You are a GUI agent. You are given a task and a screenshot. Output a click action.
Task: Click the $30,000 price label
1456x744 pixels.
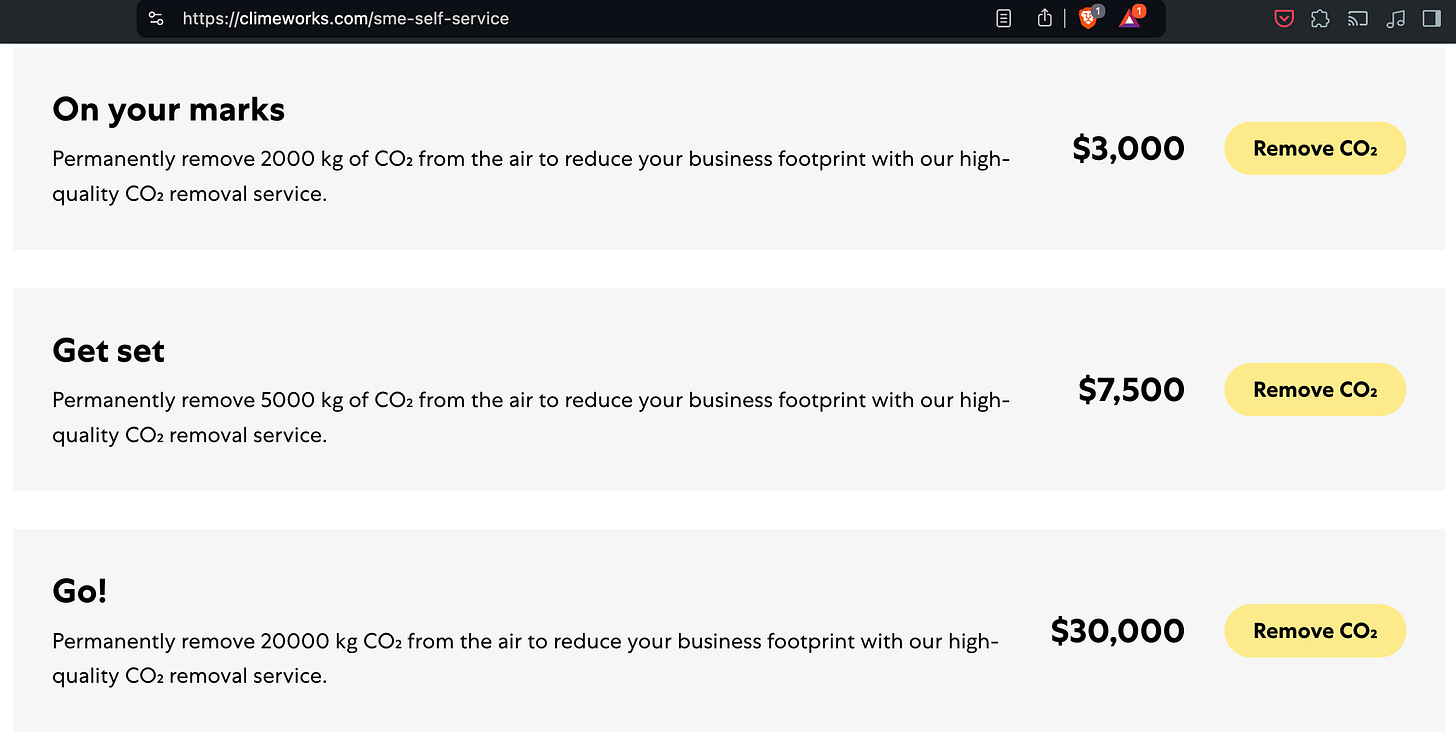click(x=1117, y=631)
